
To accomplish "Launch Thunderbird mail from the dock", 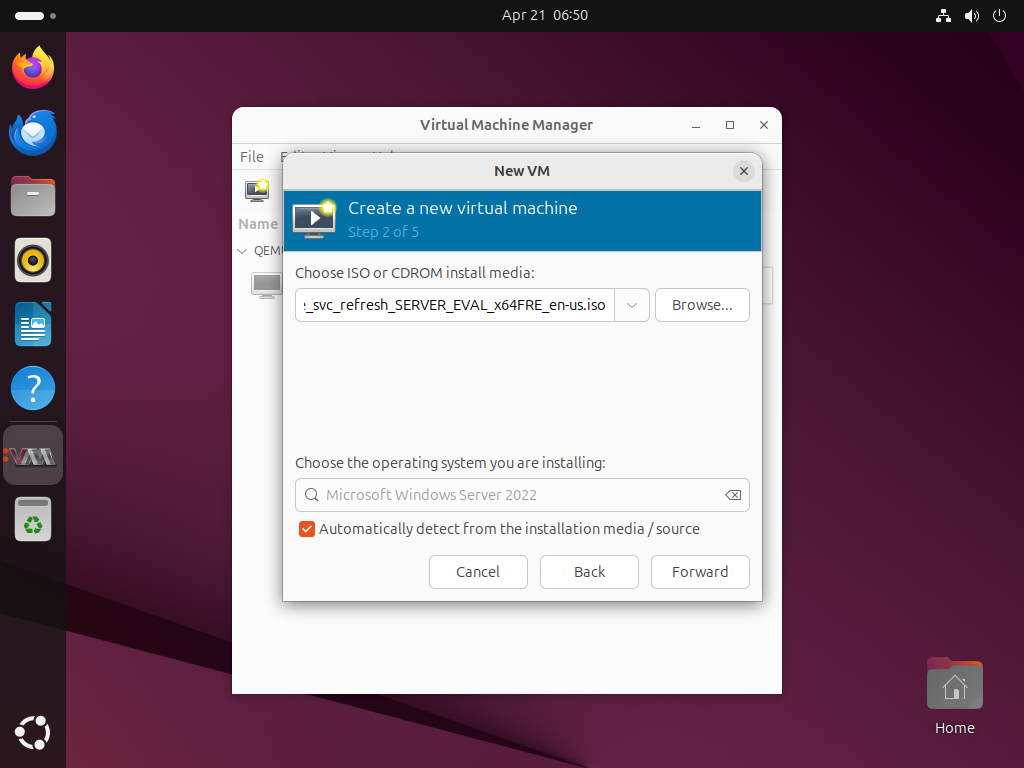I will tap(33, 132).
